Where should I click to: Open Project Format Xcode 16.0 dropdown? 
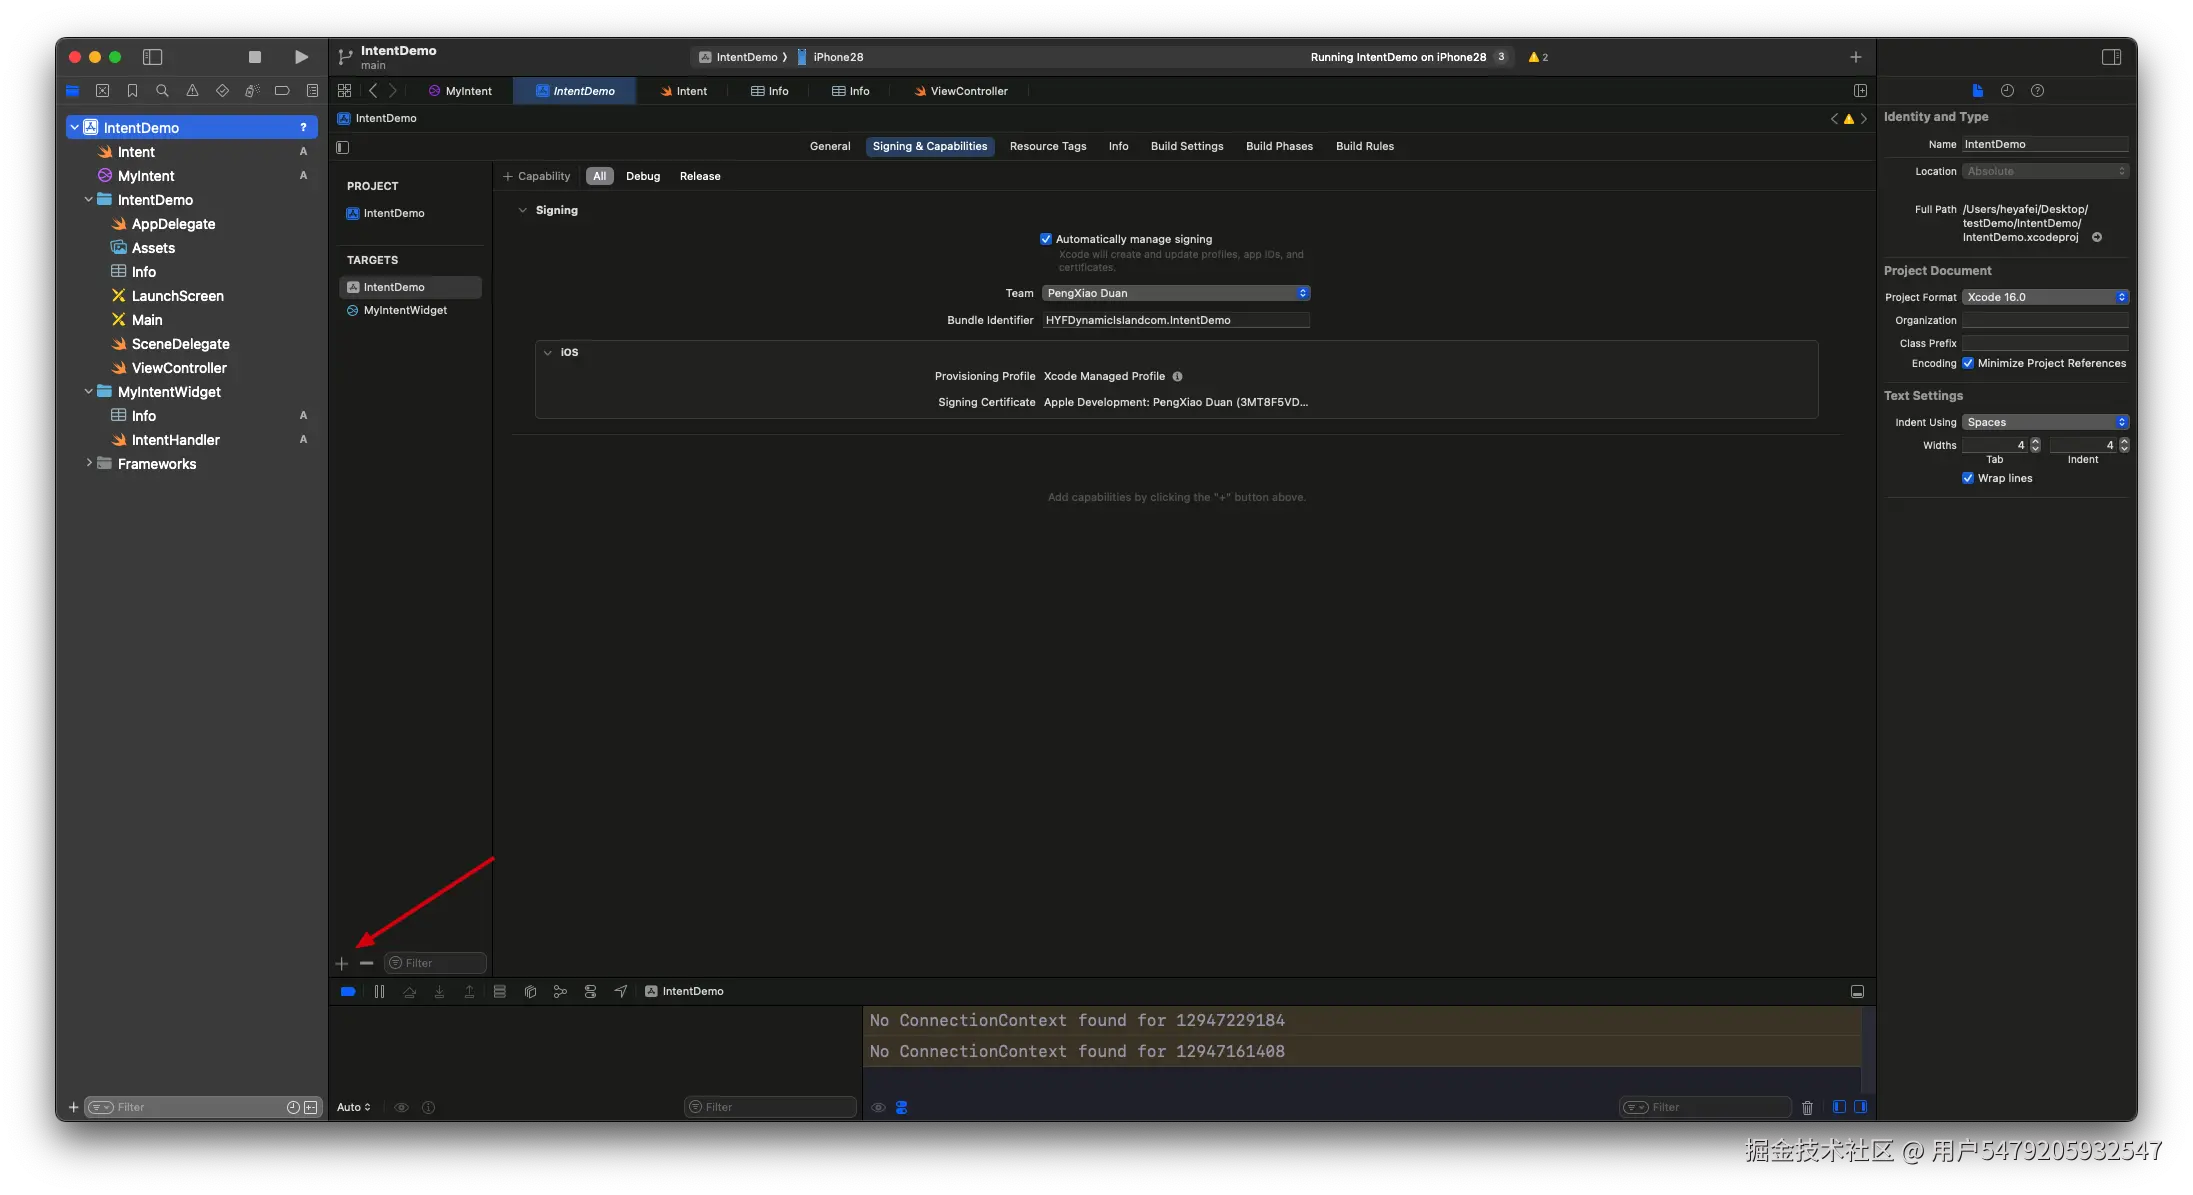(2045, 297)
